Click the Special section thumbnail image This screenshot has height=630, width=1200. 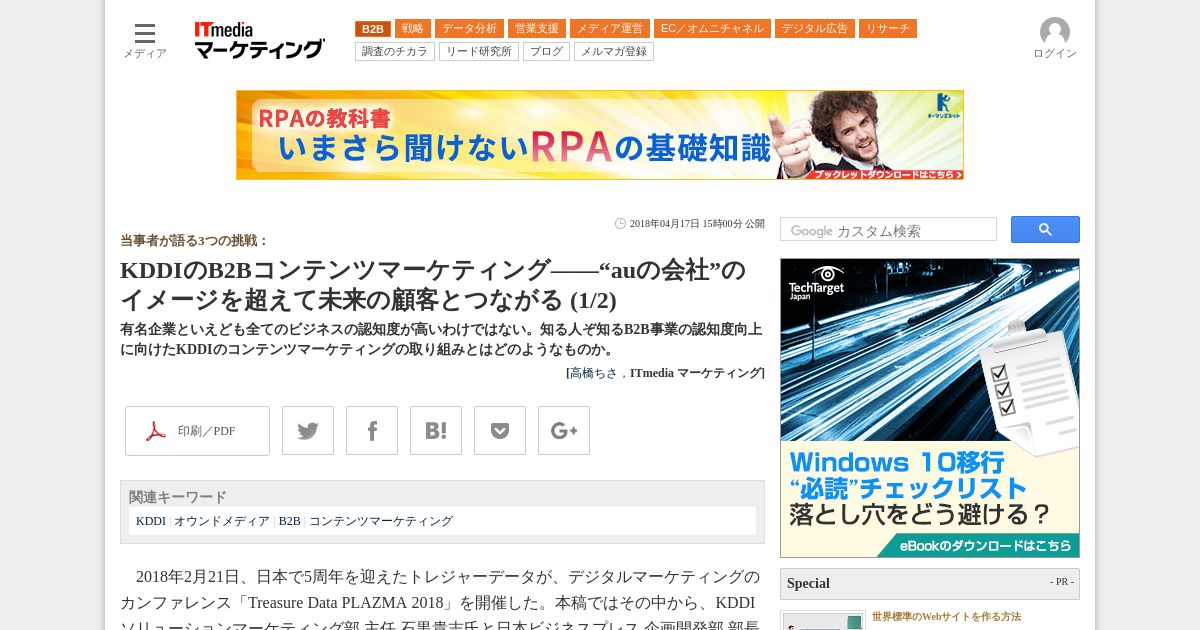tap(823, 621)
